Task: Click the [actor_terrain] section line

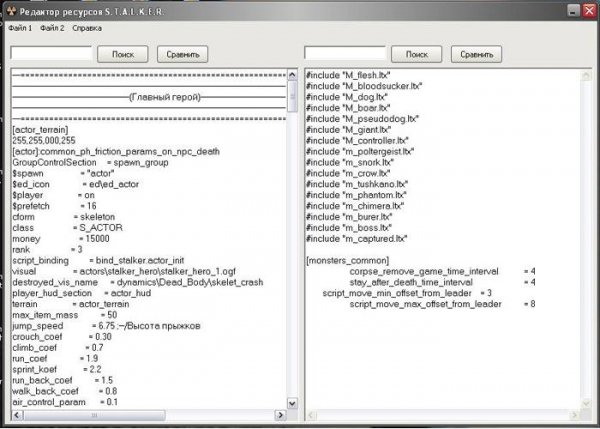Action: click(x=40, y=130)
